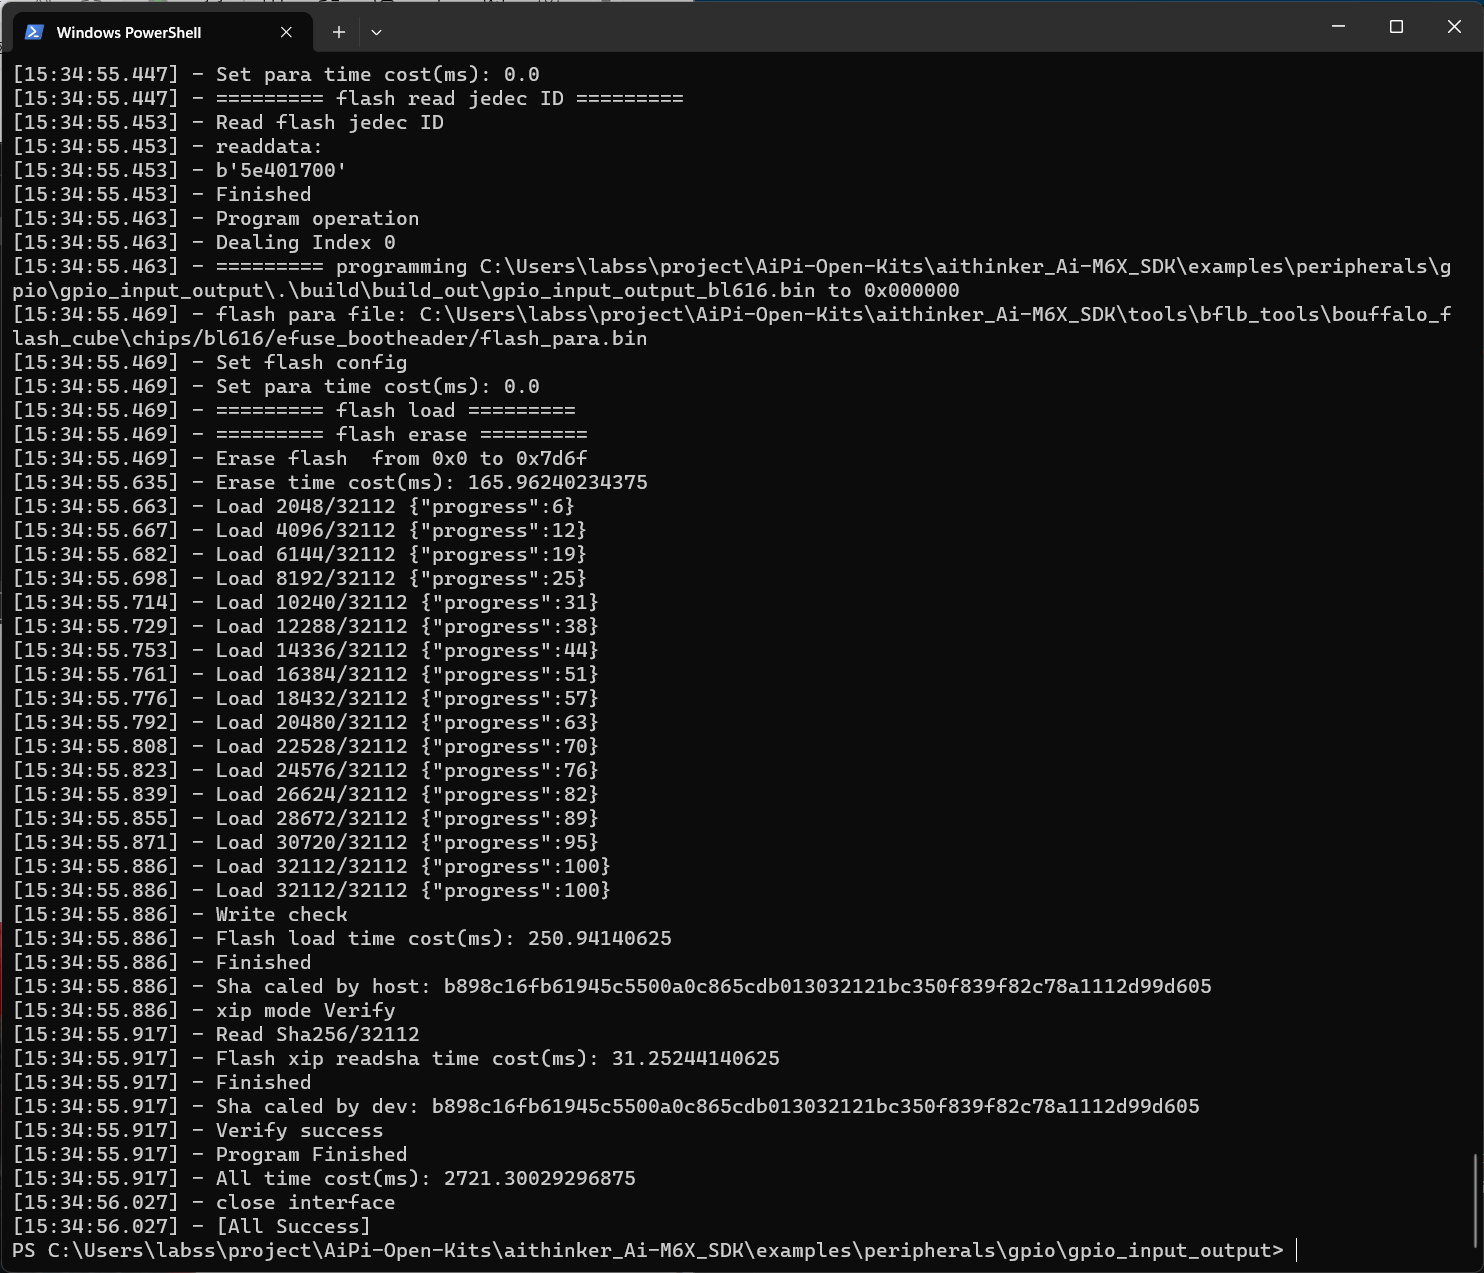The image size is (1484, 1273).
Task: Minimize the terminal window
Action: (x=1339, y=27)
